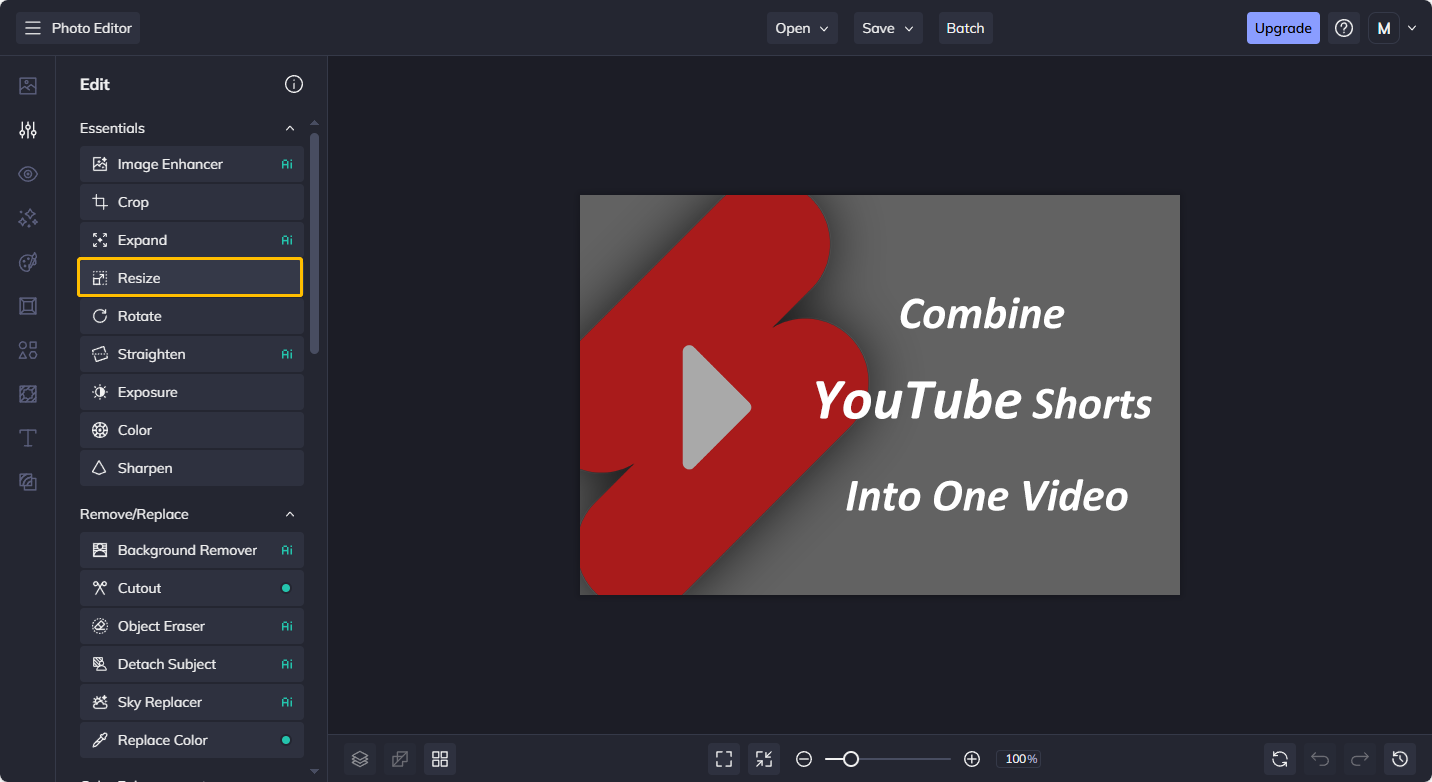Click the Edit panel scrollbar thumb
Image resolution: width=1432 pixels, height=782 pixels.
point(315,243)
